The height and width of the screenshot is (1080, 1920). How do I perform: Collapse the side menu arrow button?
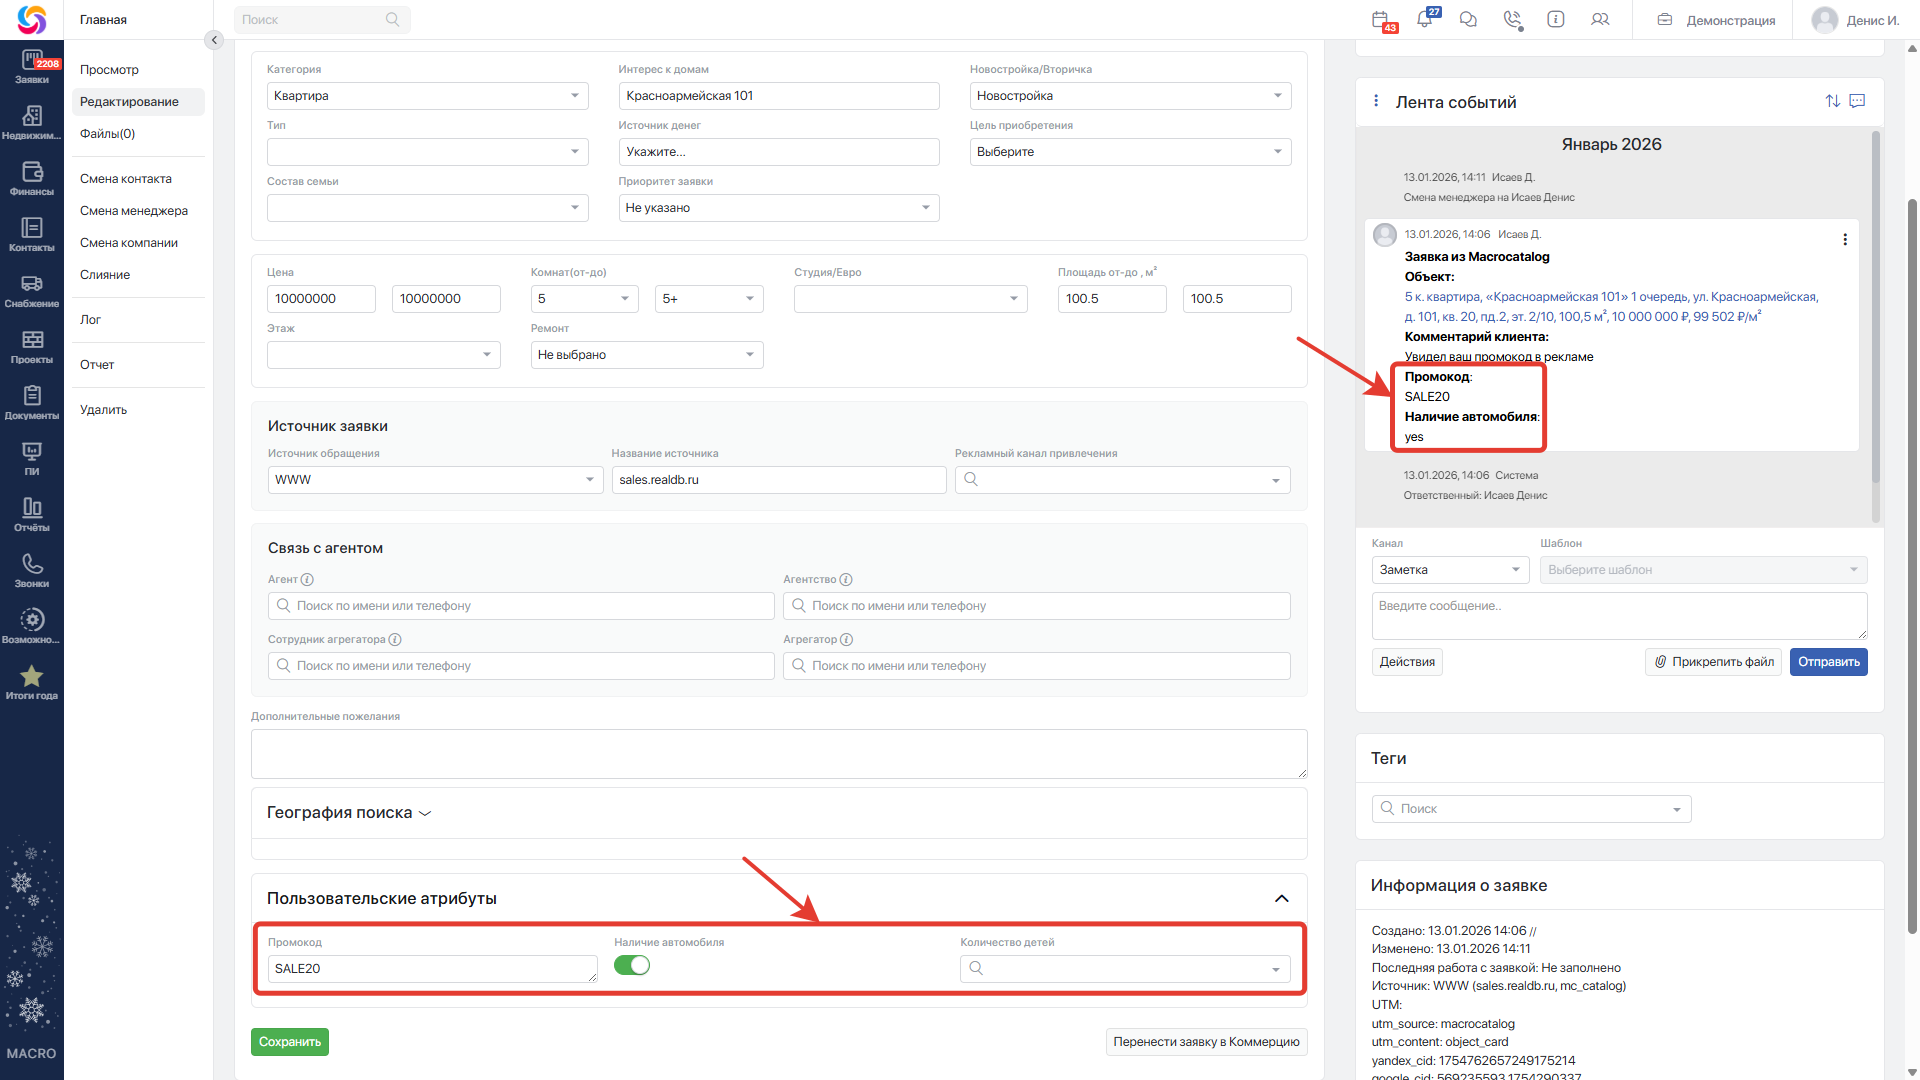click(x=213, y=40)
